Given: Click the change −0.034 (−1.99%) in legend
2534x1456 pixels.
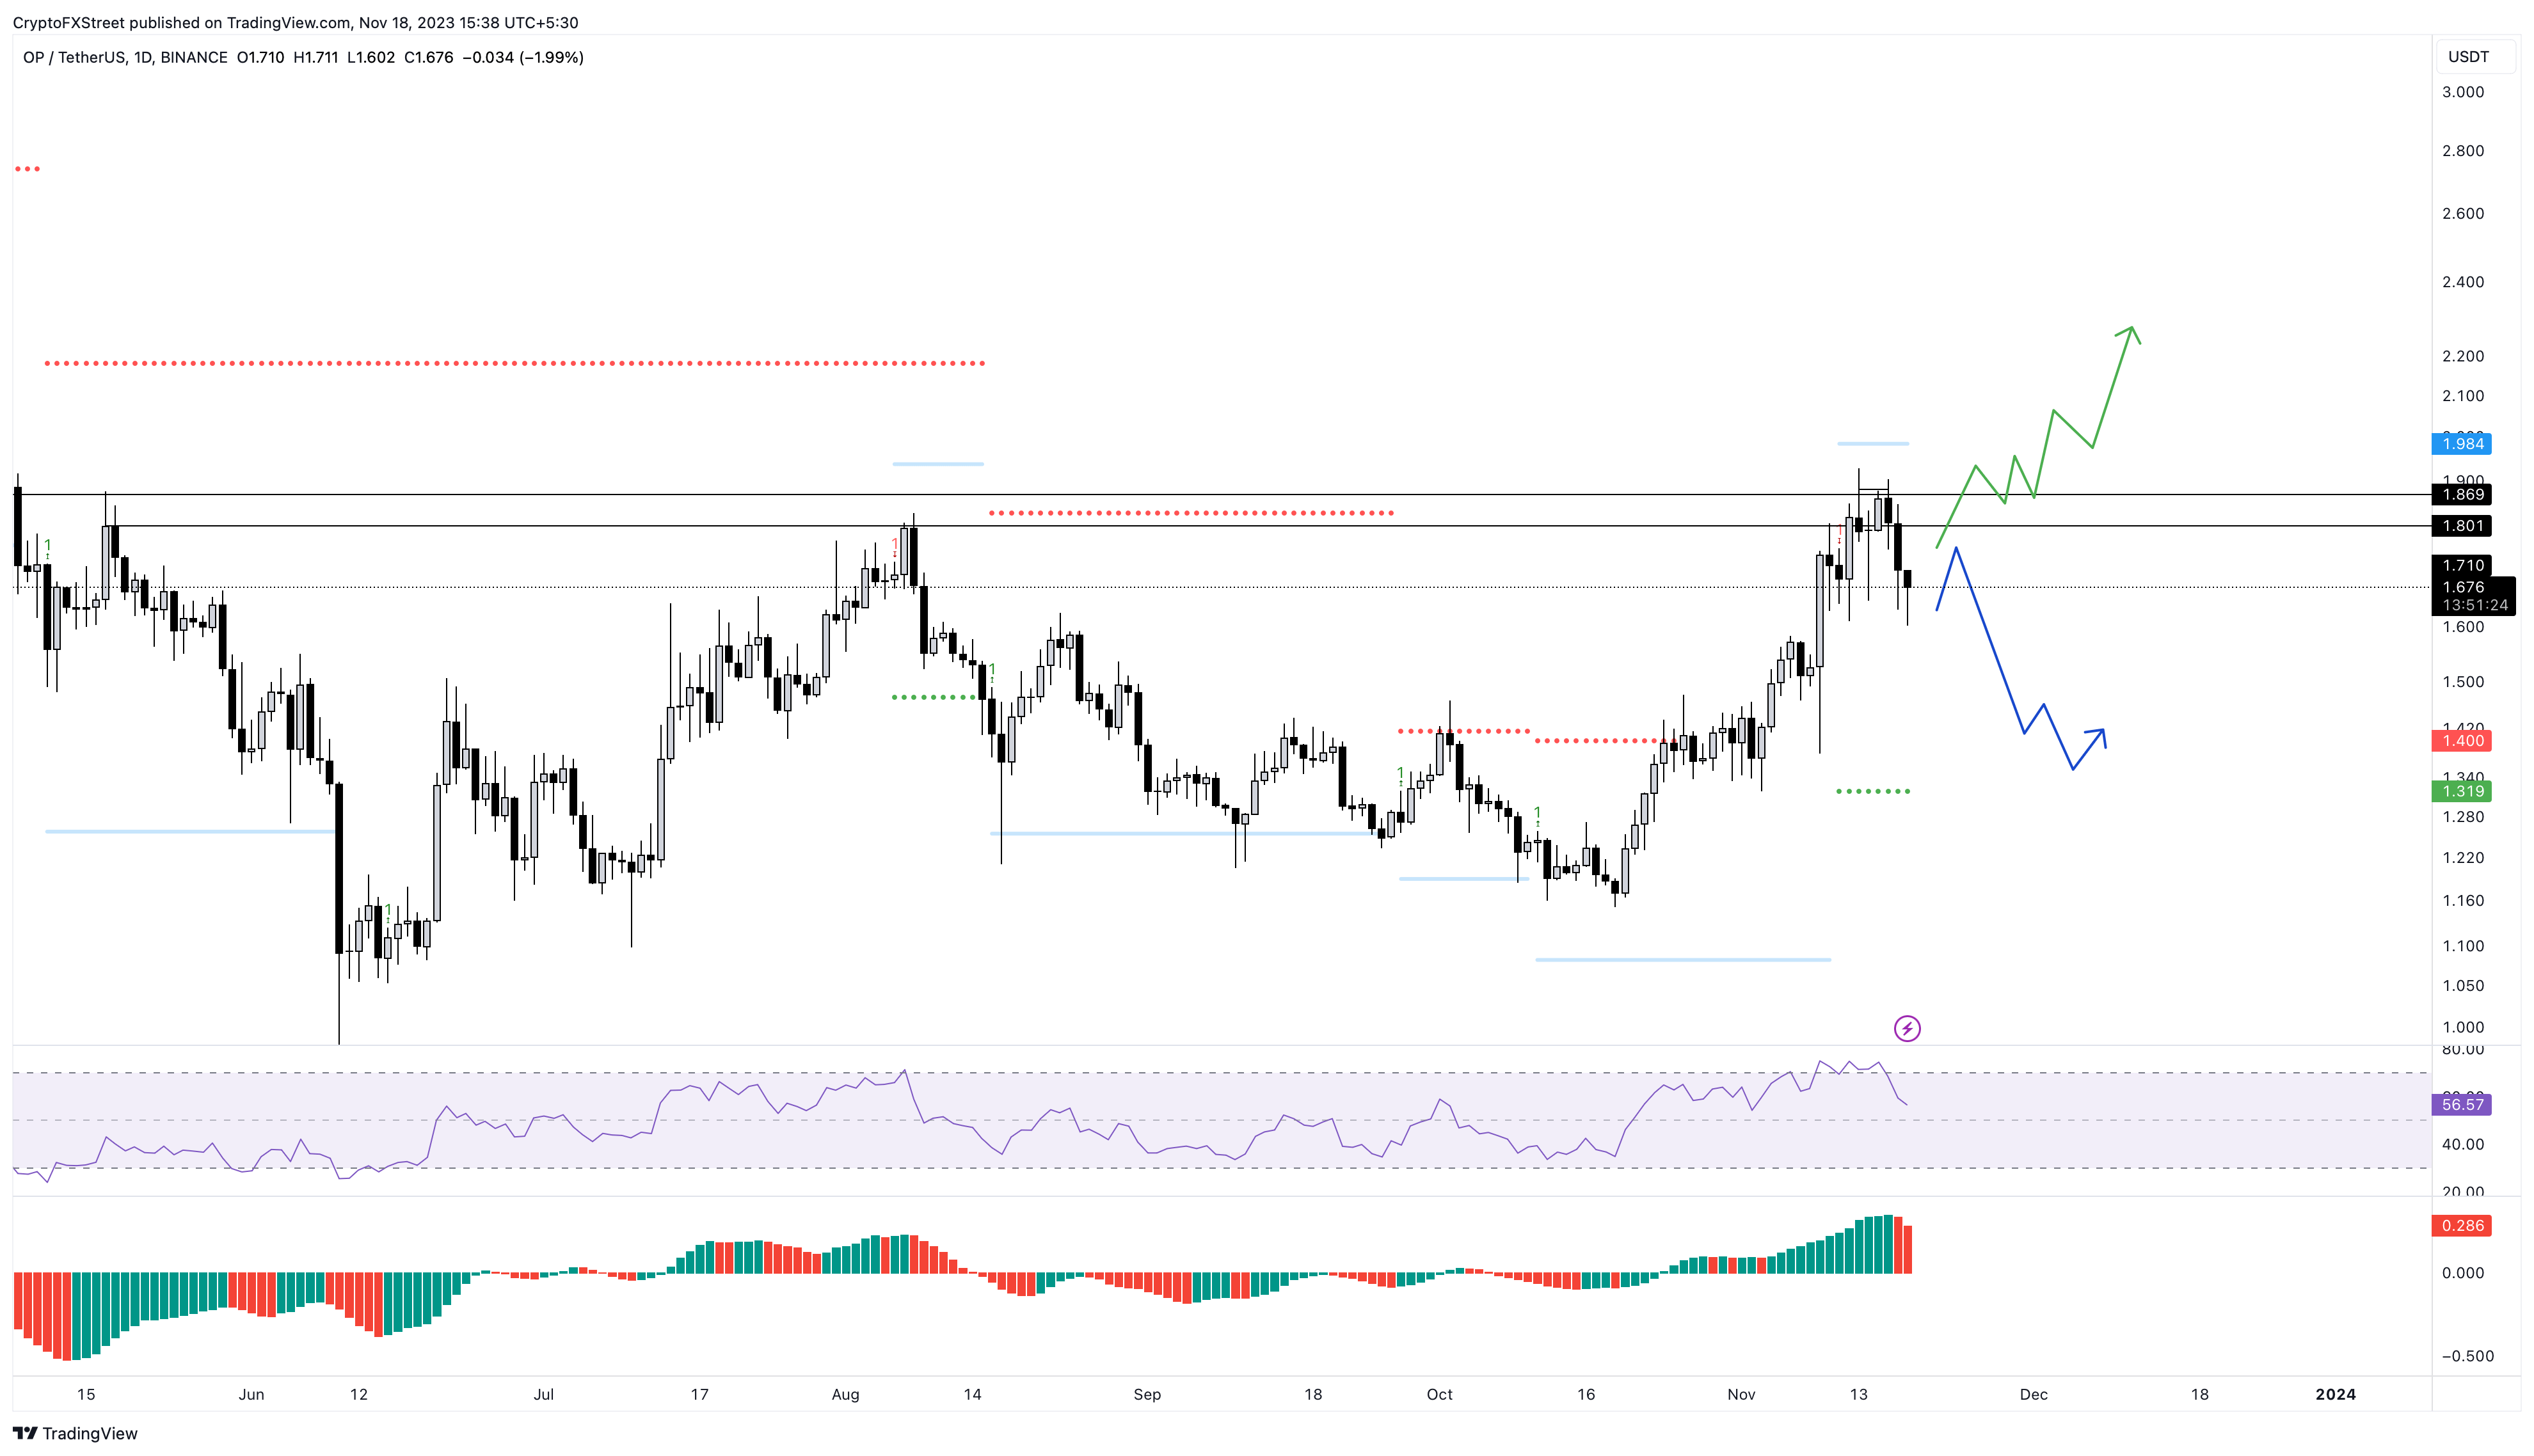Looking at the screenshot, I should [523, 57].
